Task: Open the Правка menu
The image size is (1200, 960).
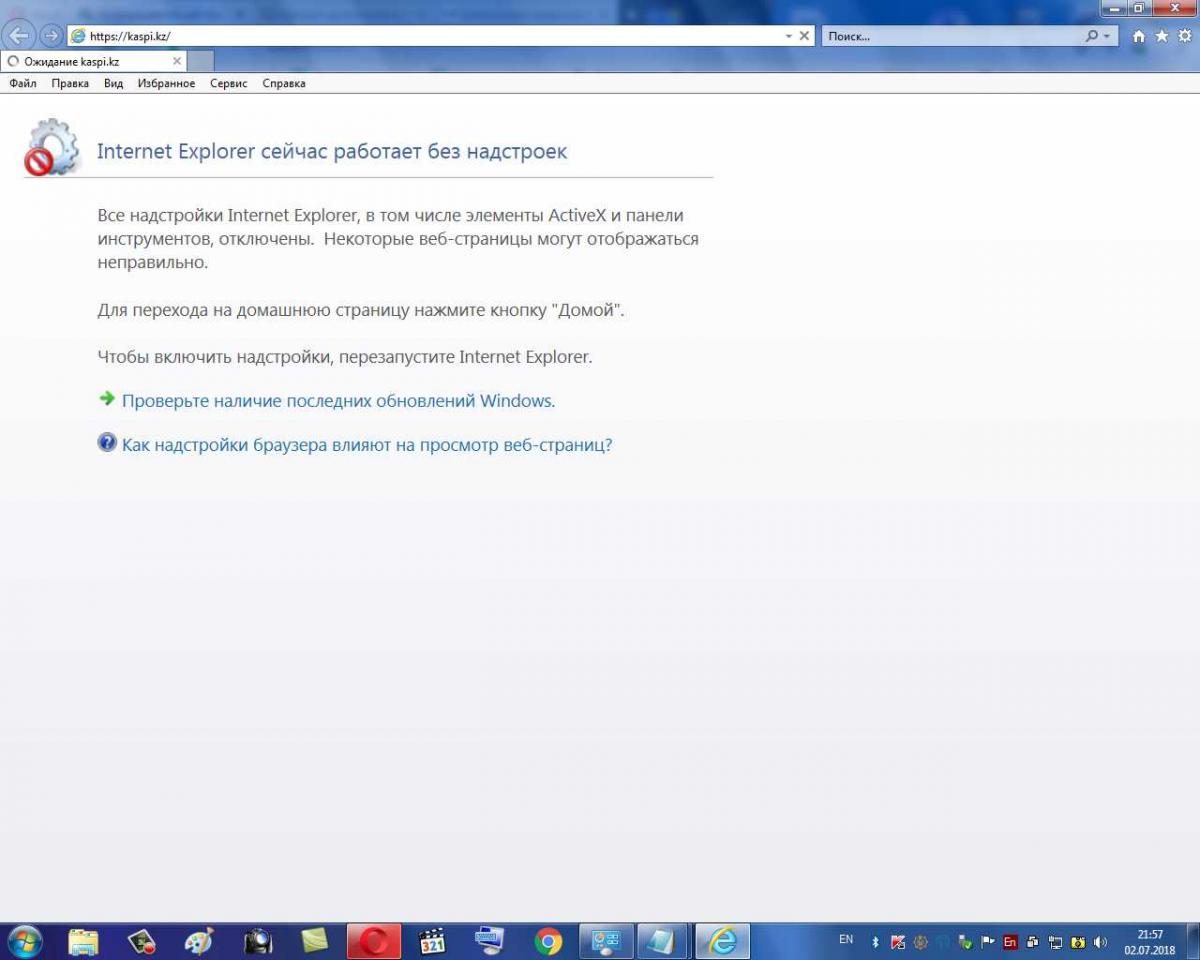Action: click(x=70, y=84)
